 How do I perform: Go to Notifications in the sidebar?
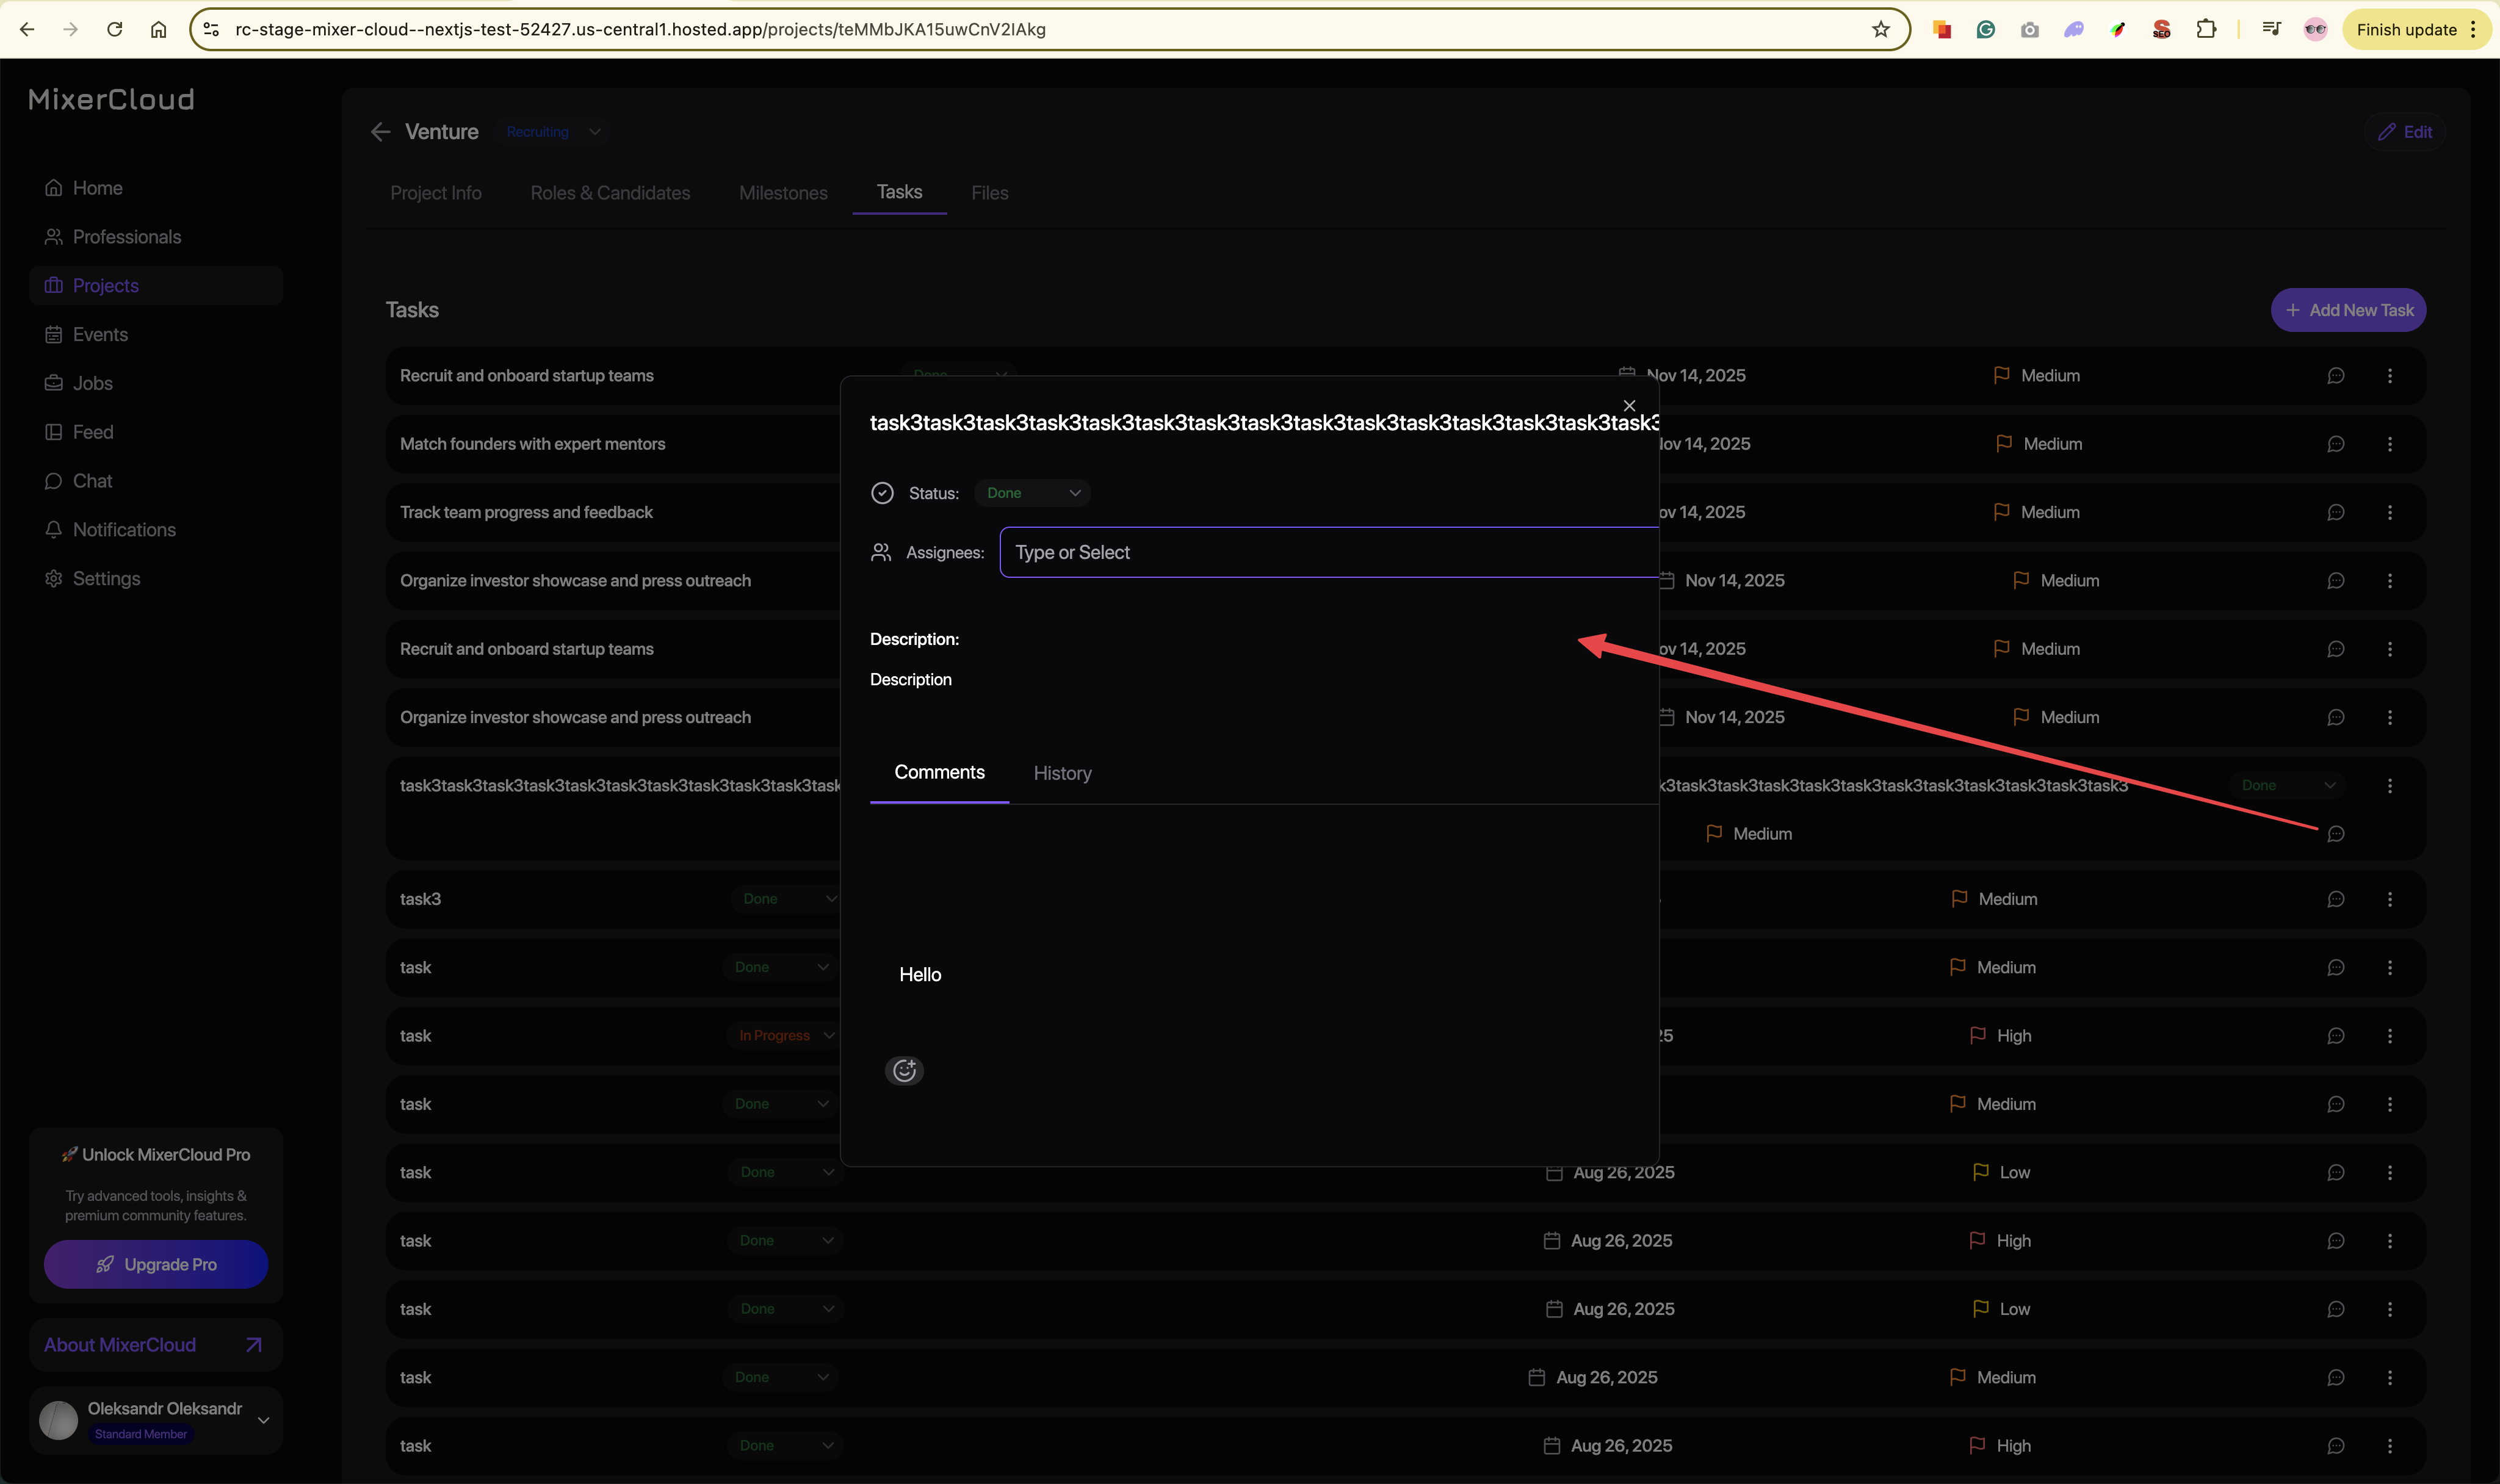pos(123,530)
